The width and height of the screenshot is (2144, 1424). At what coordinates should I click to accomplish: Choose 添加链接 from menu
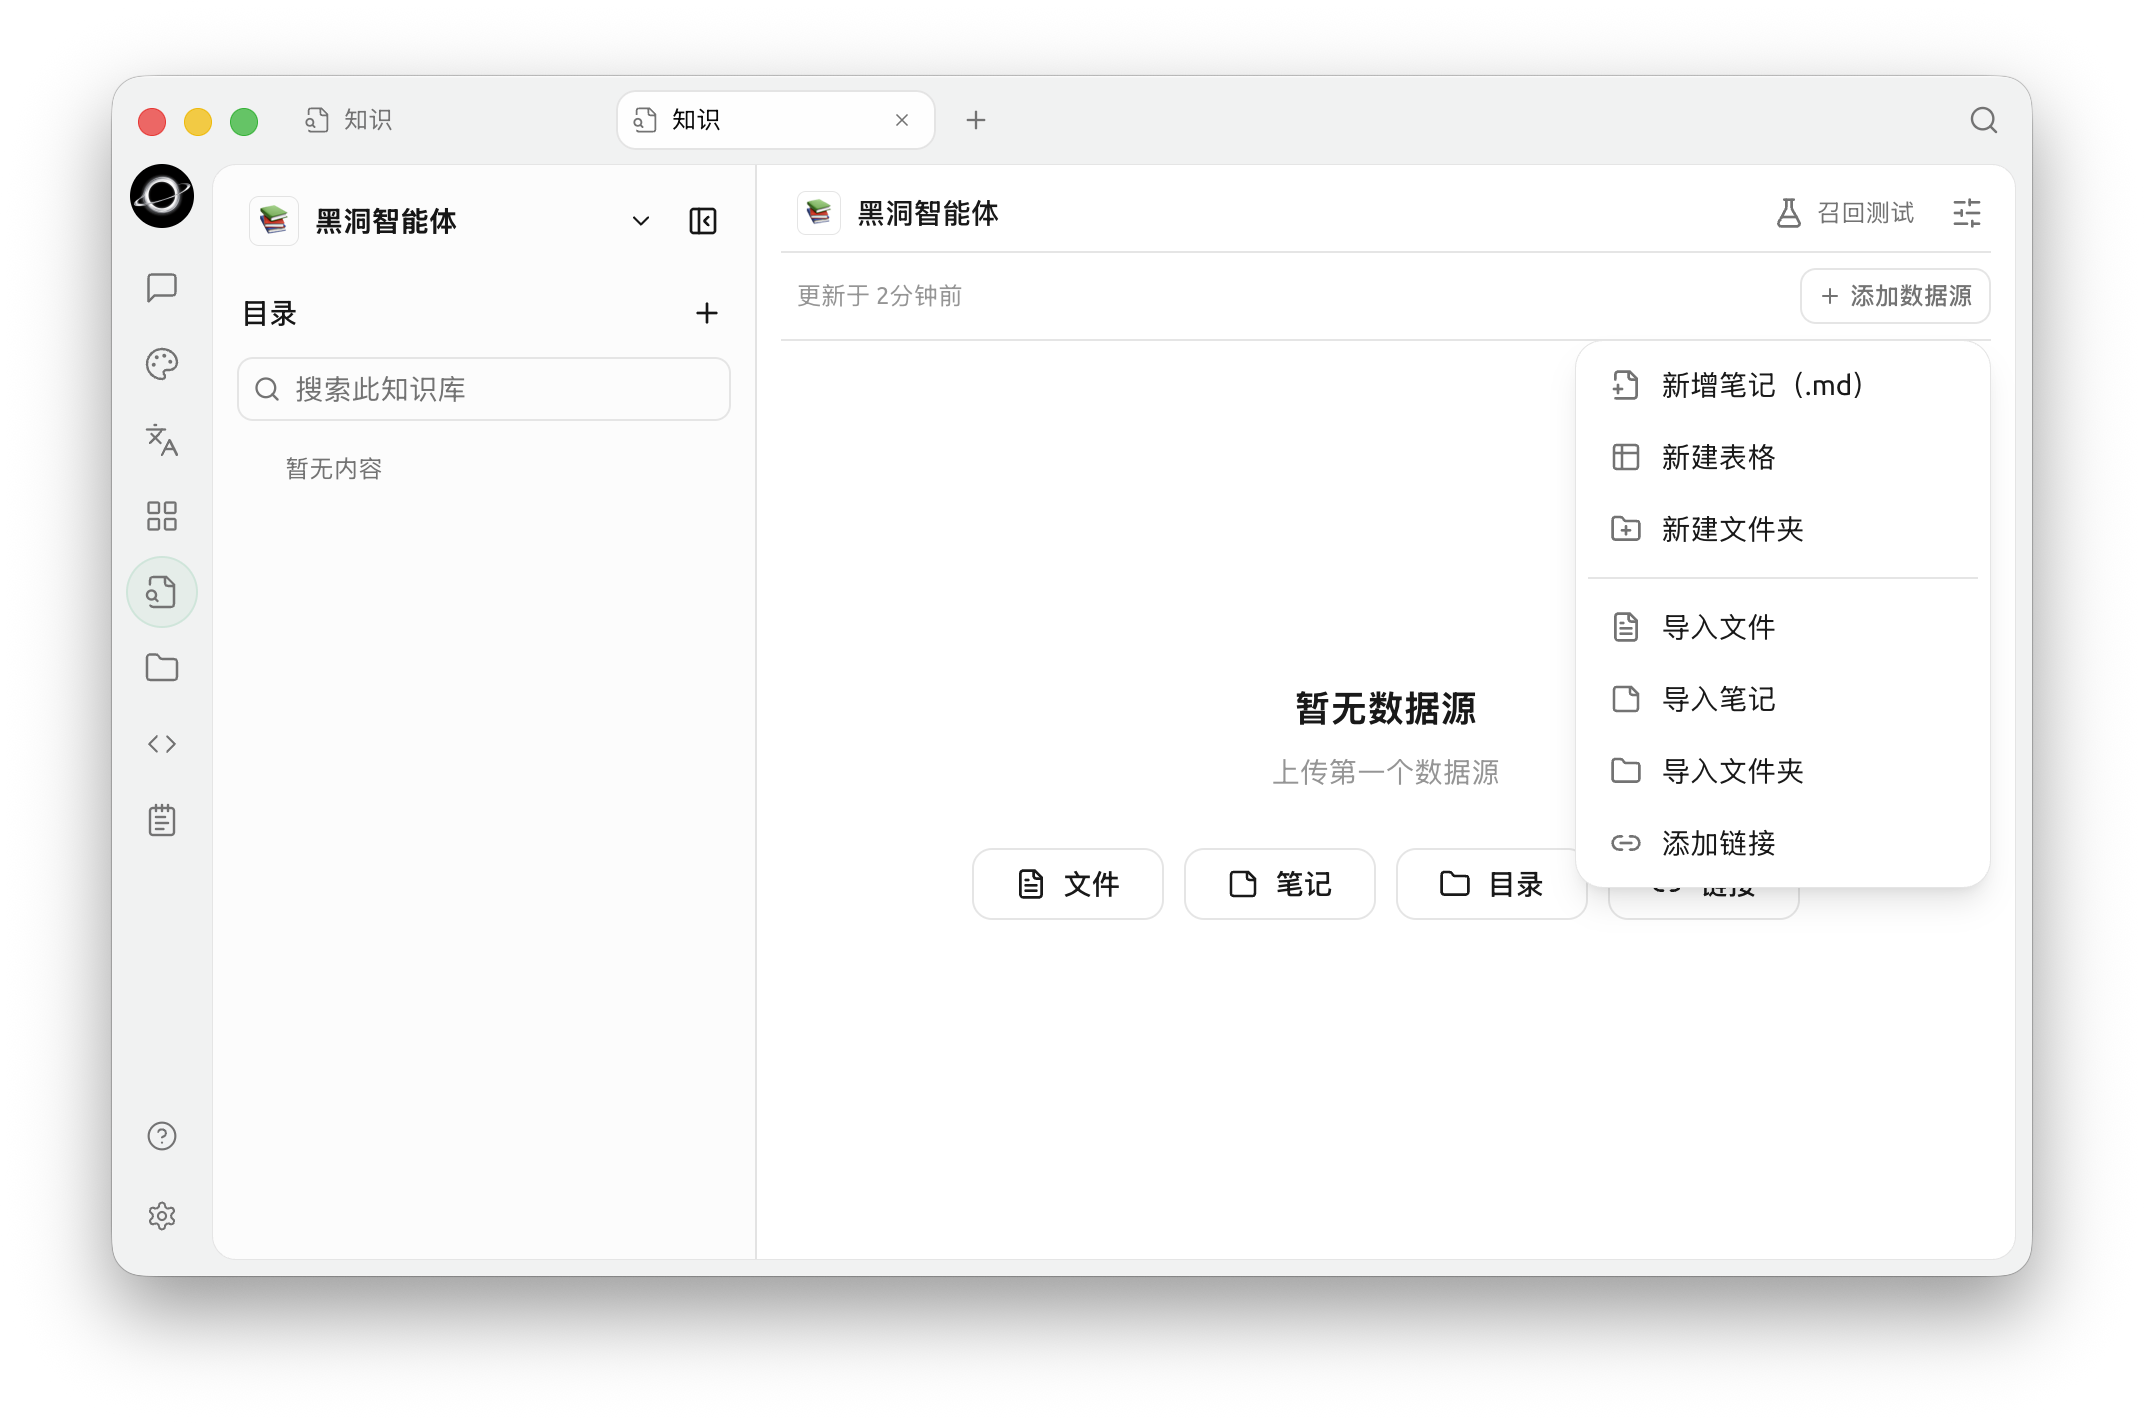(x=1783, y=843)
